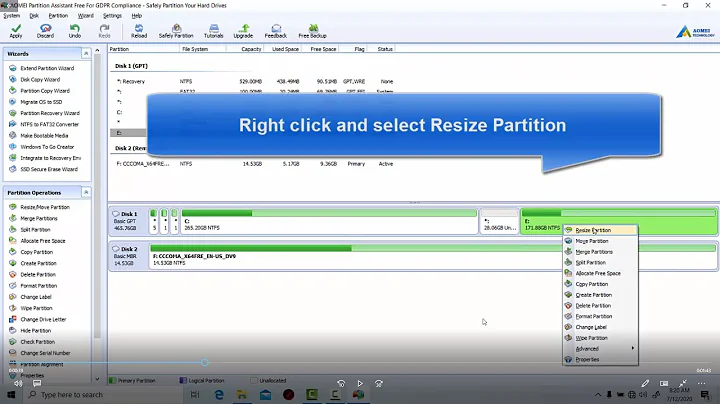720x404 pixels.
Task: Open the Safely Partition tool
Action: (176, 31)
